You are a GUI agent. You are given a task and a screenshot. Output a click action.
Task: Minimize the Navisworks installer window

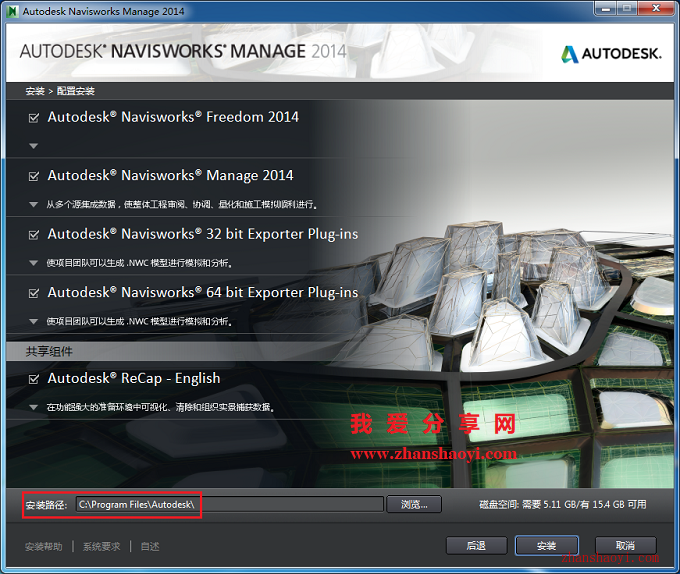click(x=606, y=8)
